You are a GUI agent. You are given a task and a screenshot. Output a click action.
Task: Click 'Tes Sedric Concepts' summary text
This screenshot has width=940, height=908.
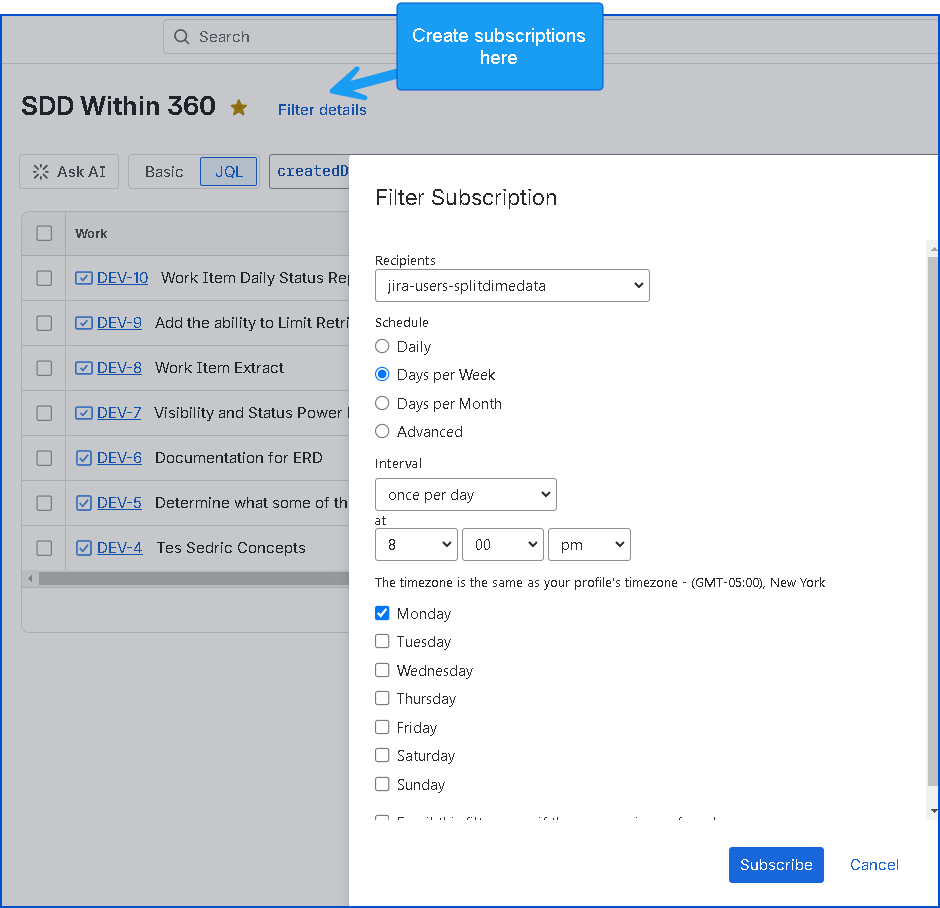pos(231,548)
